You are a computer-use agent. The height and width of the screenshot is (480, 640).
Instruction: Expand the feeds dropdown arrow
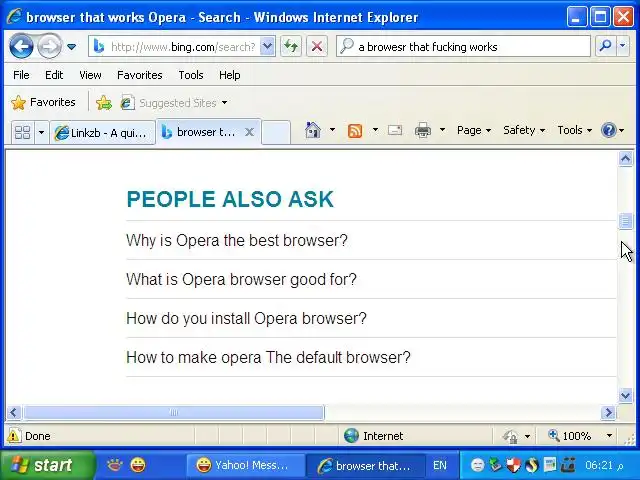click(x=375, y=130)
